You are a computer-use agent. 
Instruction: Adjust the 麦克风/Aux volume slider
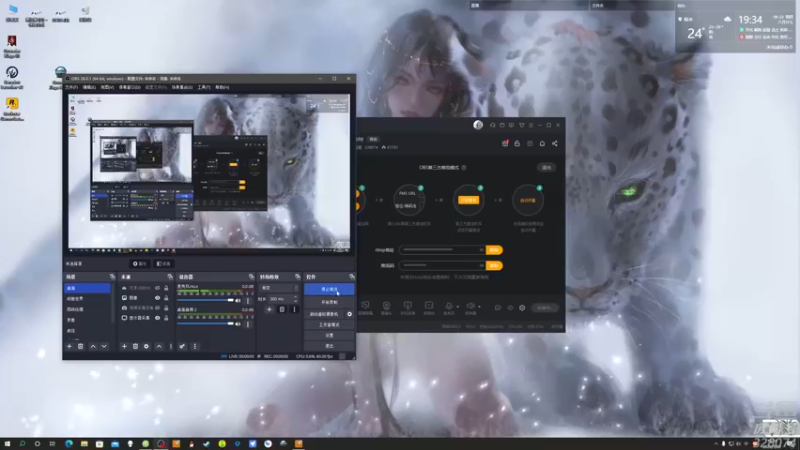click(206, 301)
